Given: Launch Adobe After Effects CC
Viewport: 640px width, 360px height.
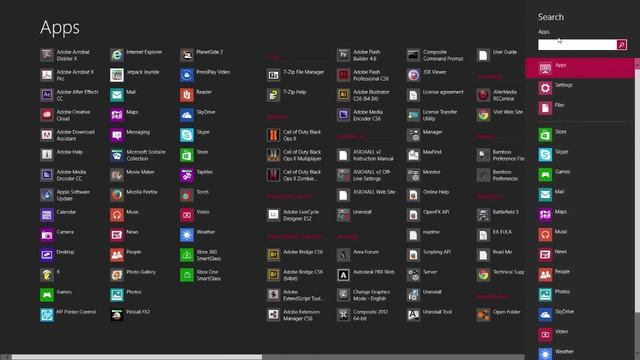Looking at the screenshot, I should (x=69, y=95).
